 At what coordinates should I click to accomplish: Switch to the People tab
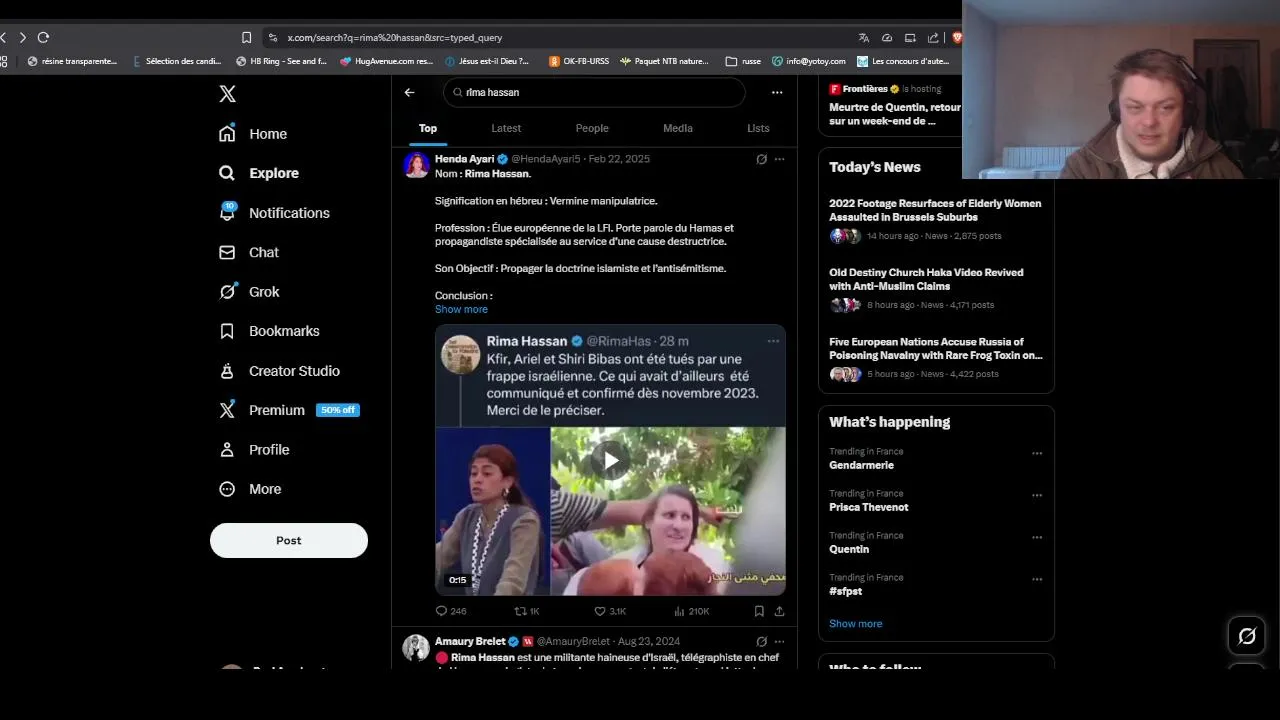592,128
